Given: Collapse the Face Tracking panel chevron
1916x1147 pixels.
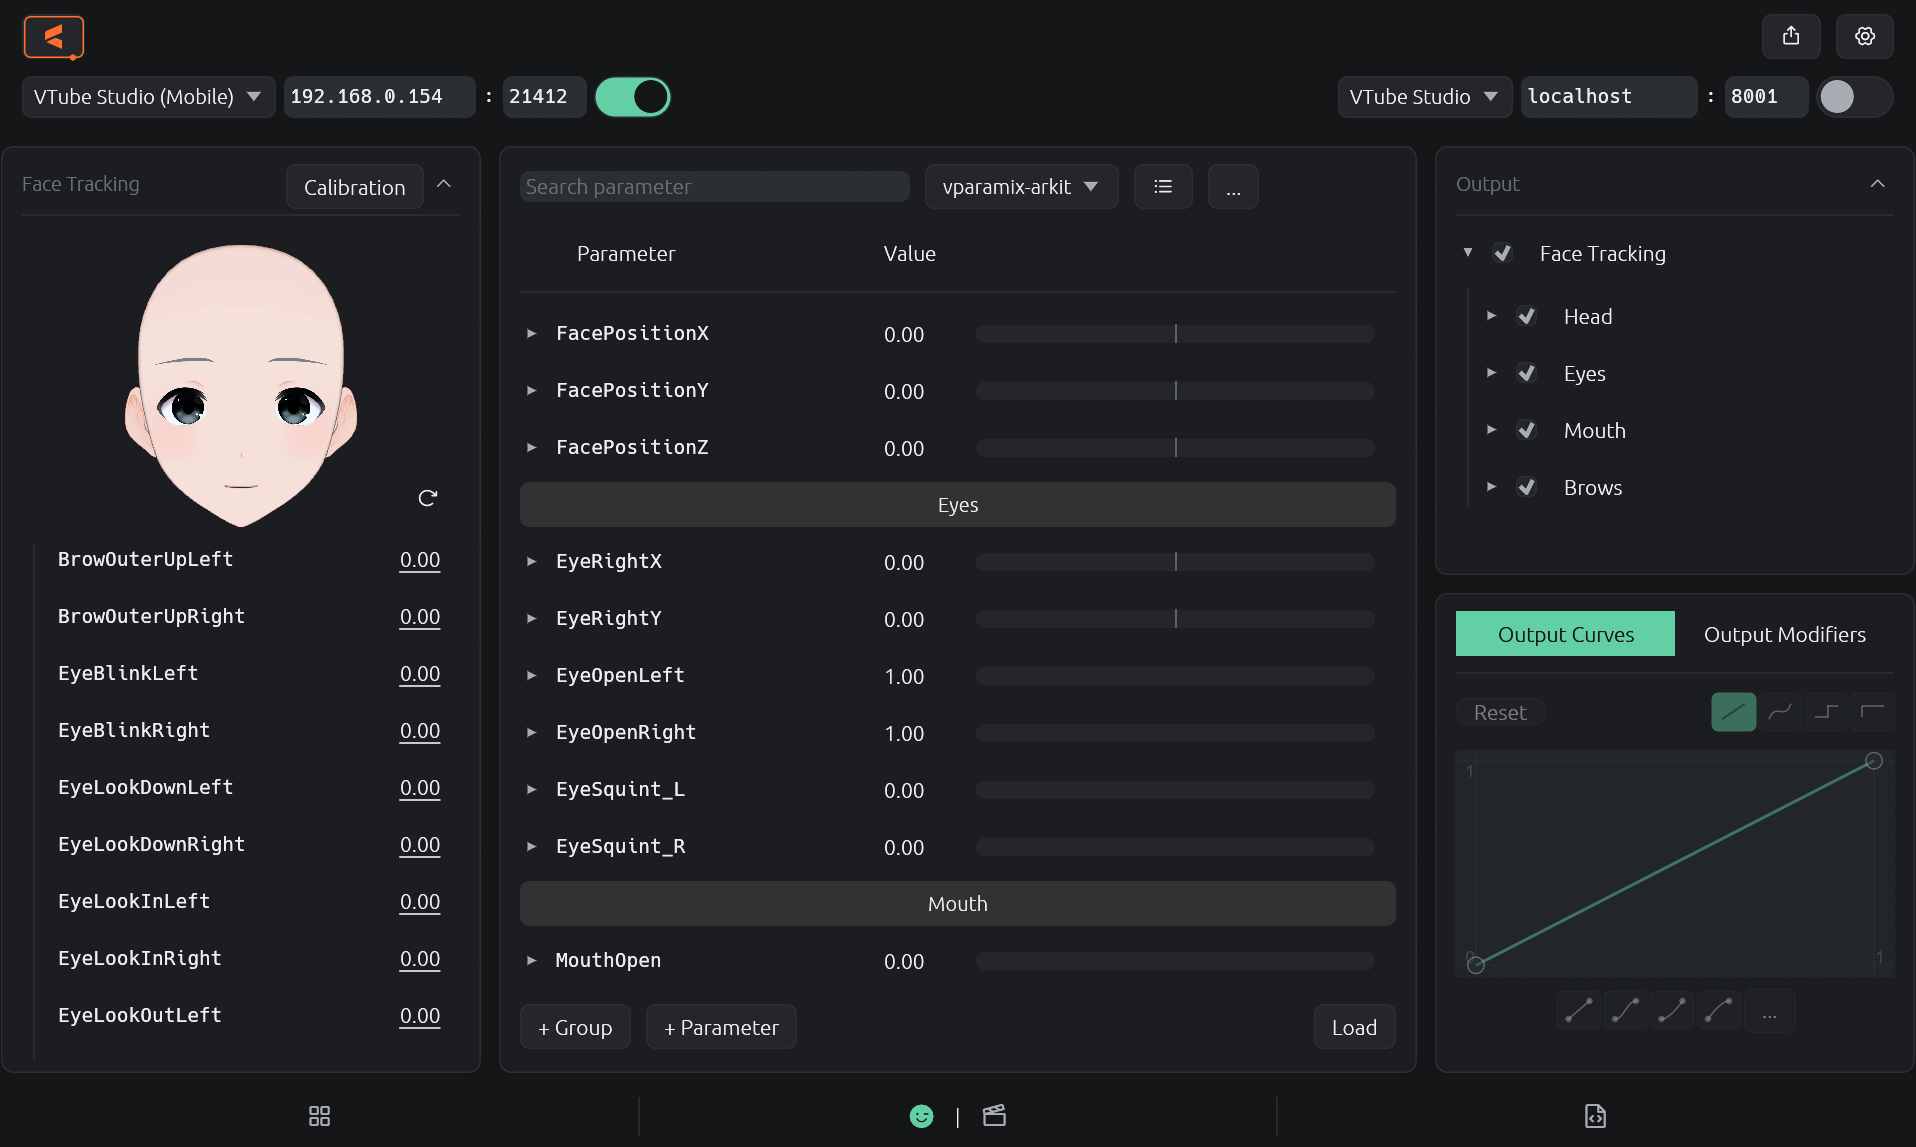Looking at the screenshot, I should pos(444,185).
